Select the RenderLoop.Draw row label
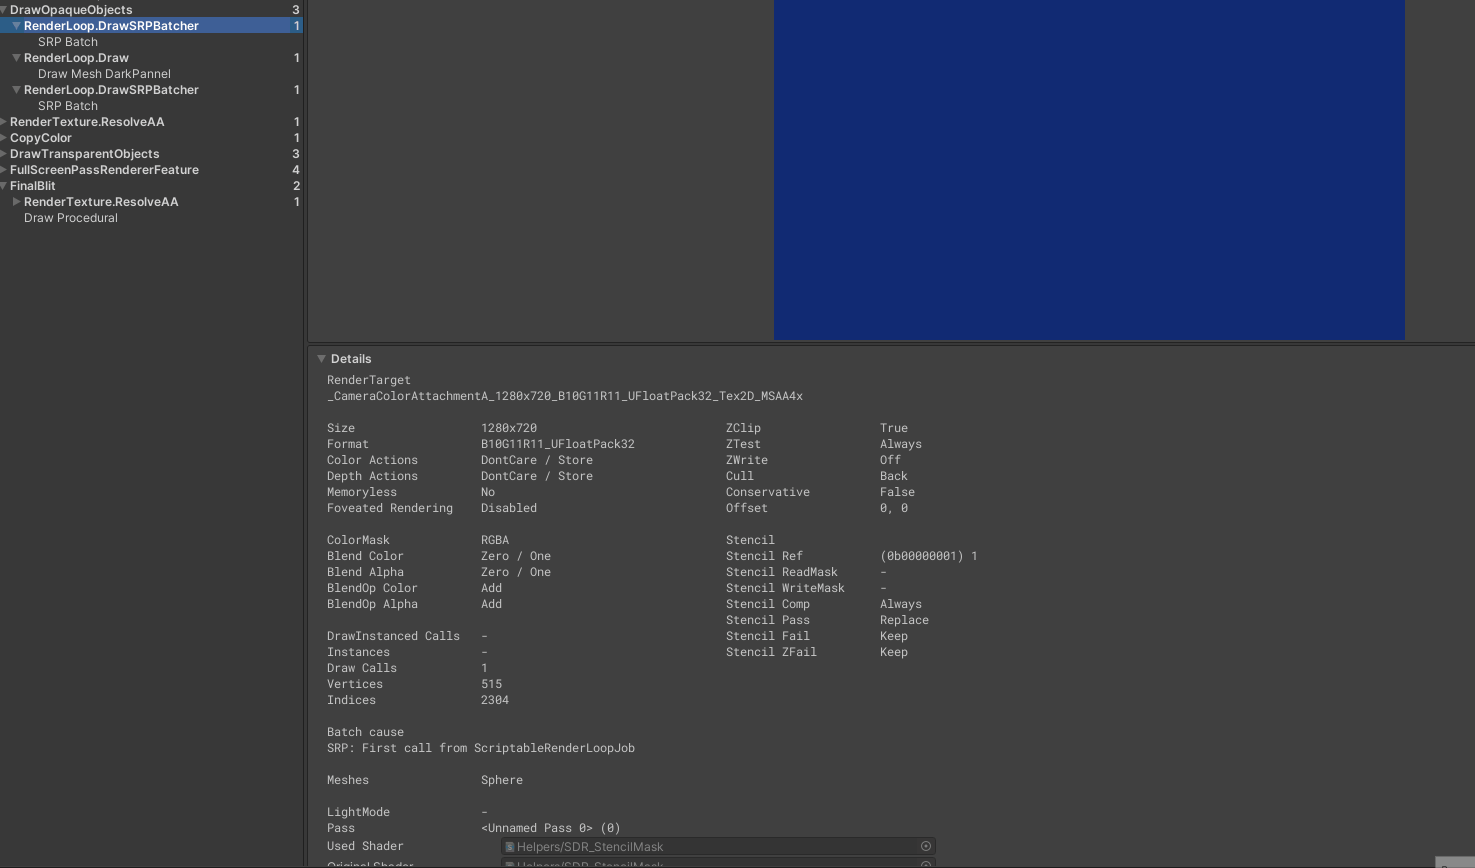The height and width of the screenshot is (868, 1475). 76,58
